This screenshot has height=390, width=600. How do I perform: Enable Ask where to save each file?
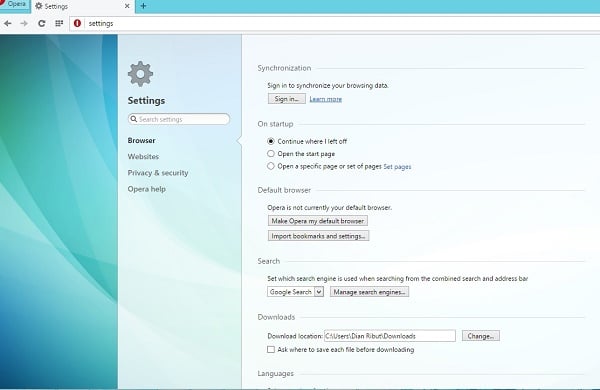[271, 349]
